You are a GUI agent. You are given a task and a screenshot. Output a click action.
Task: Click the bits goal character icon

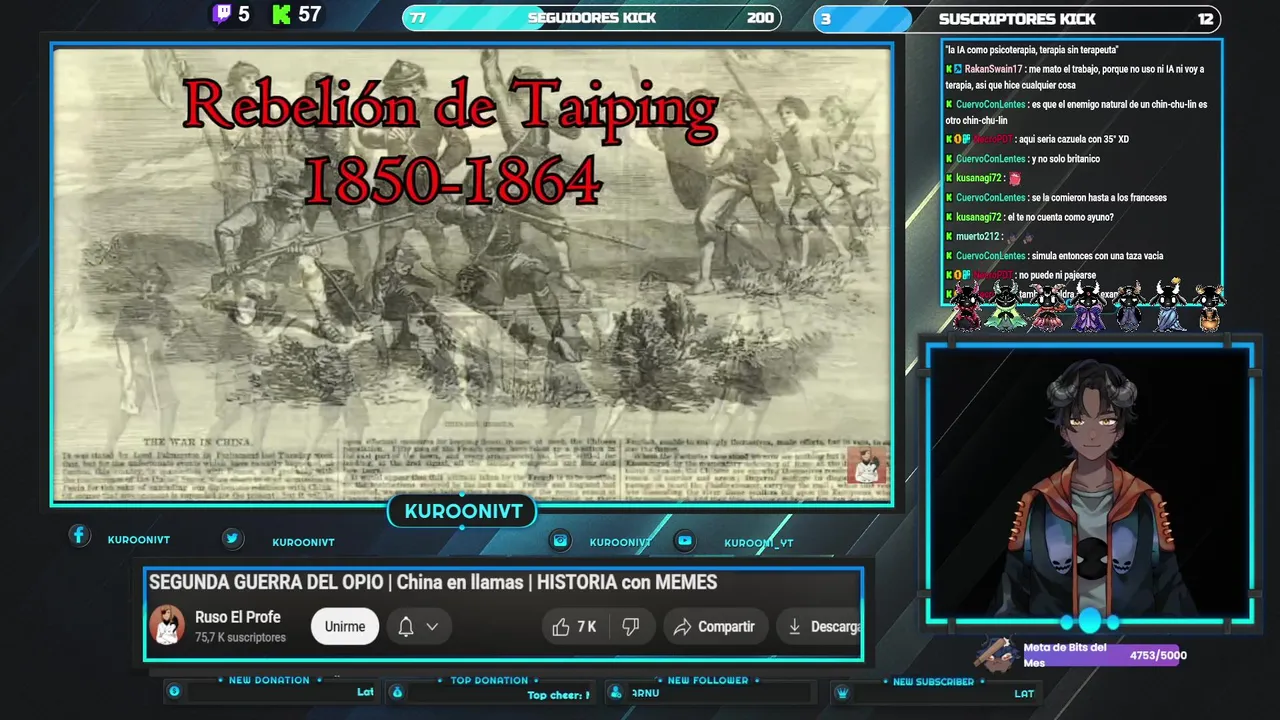[x=997, y=655]
